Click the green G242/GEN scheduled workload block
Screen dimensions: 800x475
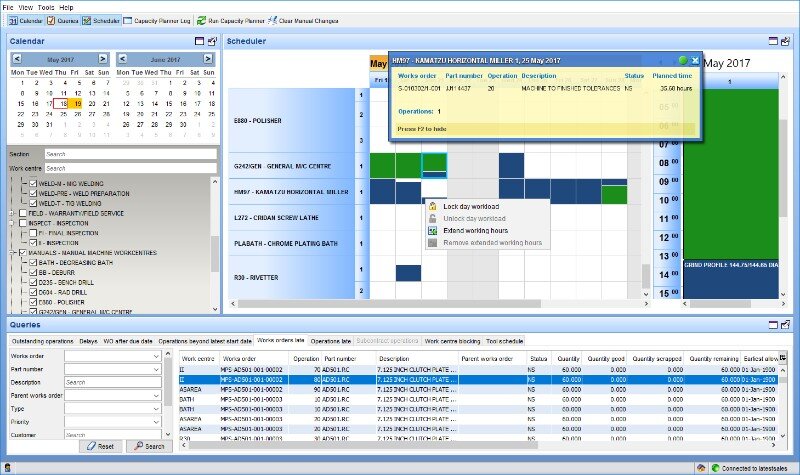pos(382,164)
